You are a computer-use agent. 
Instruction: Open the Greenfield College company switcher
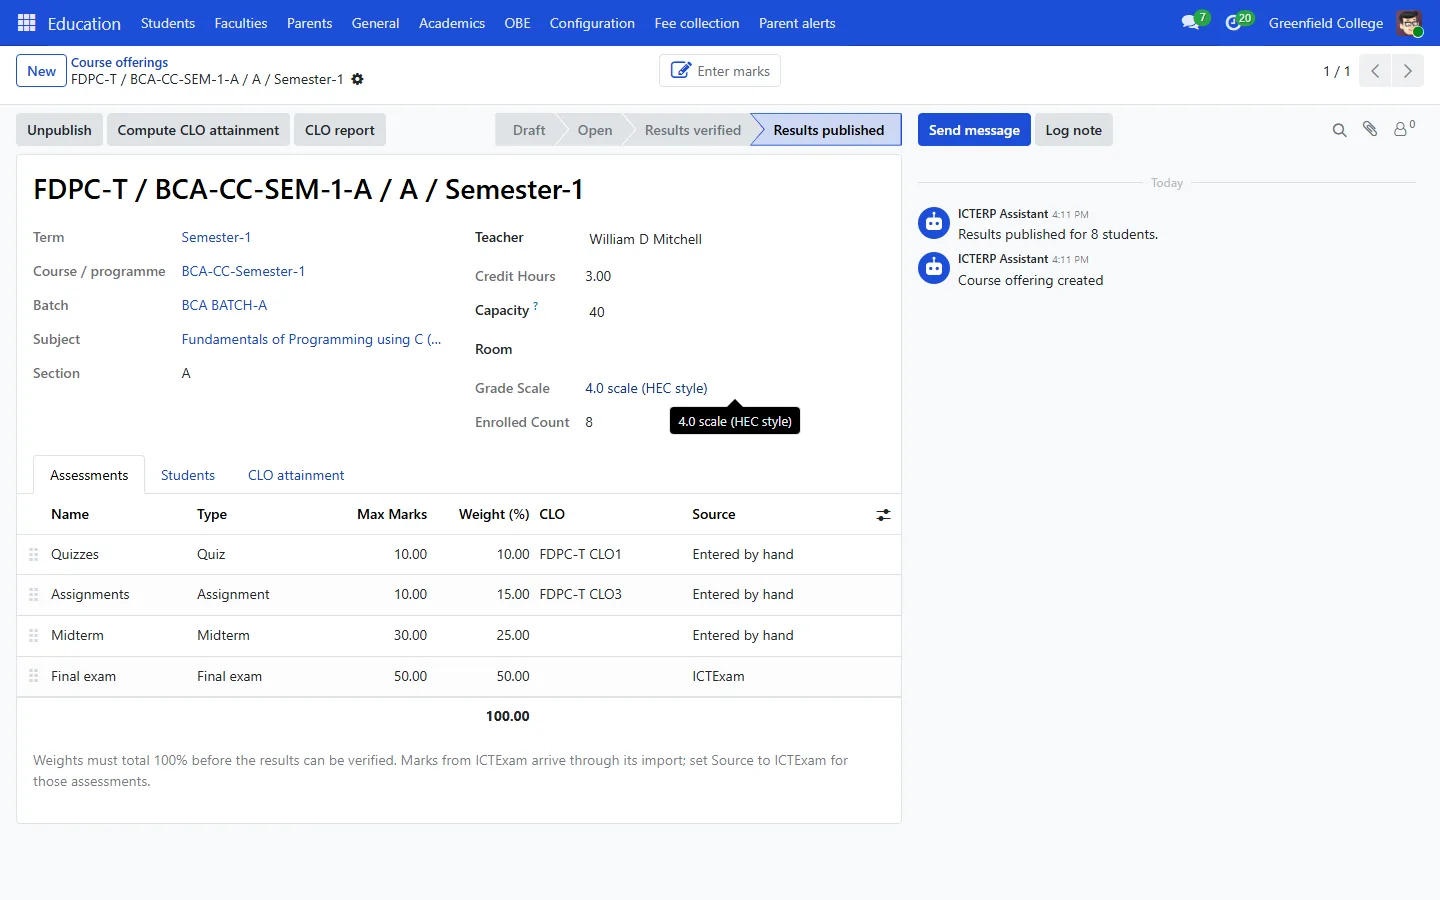(x=1326, y=23)
